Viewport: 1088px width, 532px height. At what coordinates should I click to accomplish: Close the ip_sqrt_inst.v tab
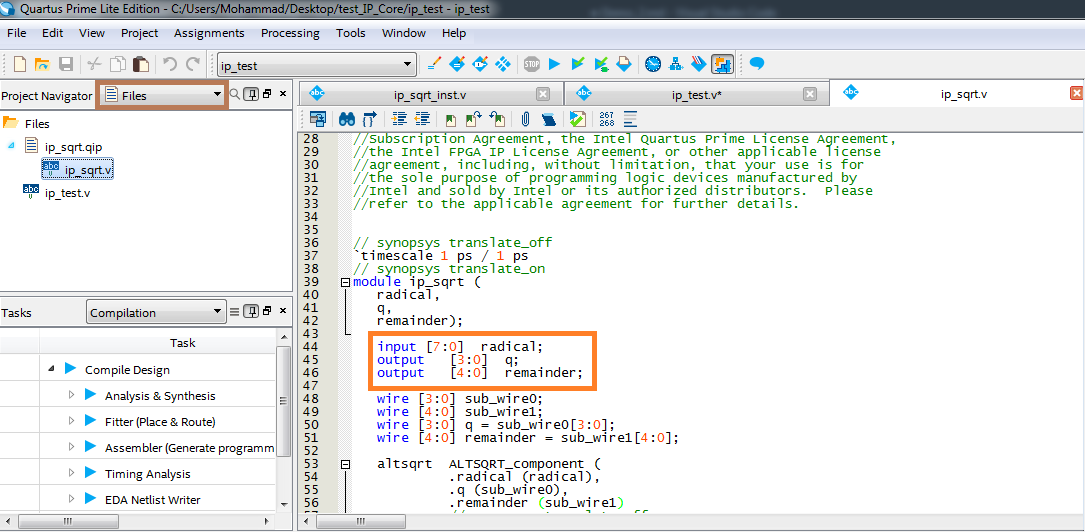tap(543, 94)
